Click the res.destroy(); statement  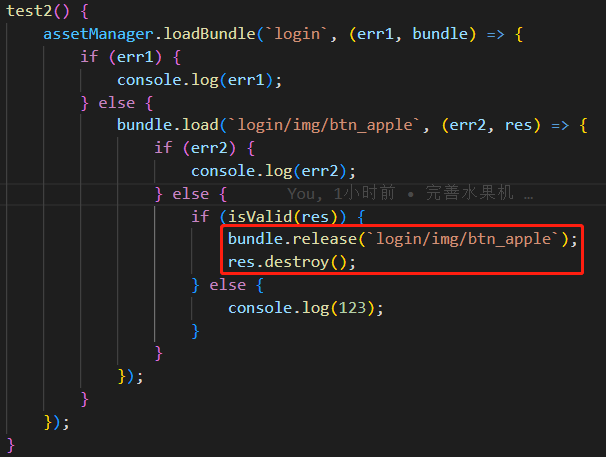click(291, 262)
